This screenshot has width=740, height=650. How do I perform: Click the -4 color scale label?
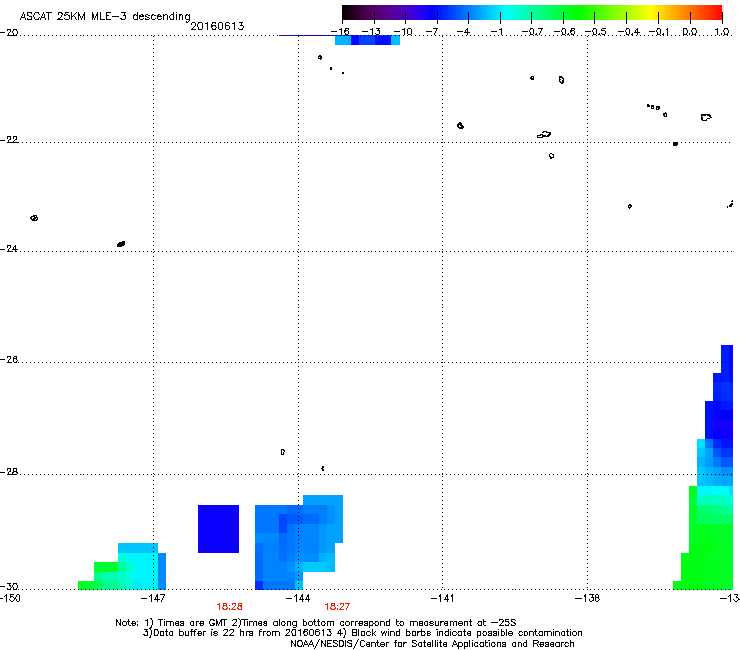pyautogui.click(x=464, y=32)
